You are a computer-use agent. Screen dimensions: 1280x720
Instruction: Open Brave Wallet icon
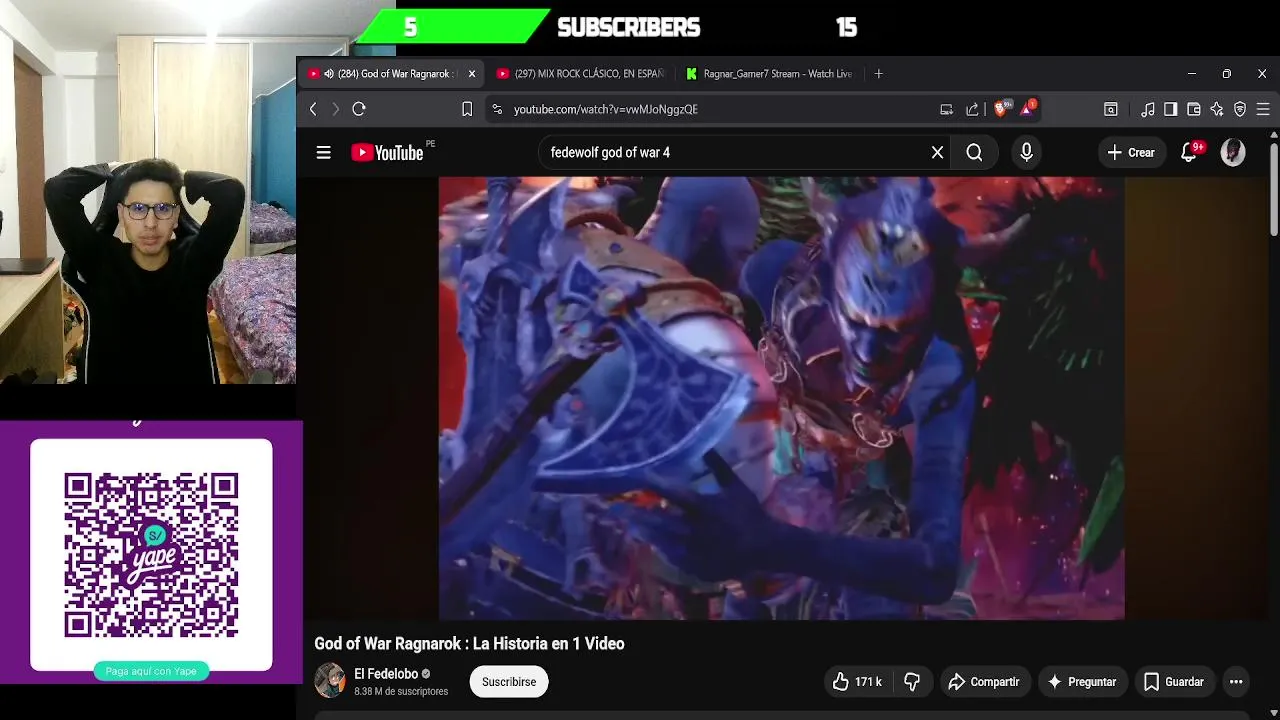click(x=1194, y=109)
